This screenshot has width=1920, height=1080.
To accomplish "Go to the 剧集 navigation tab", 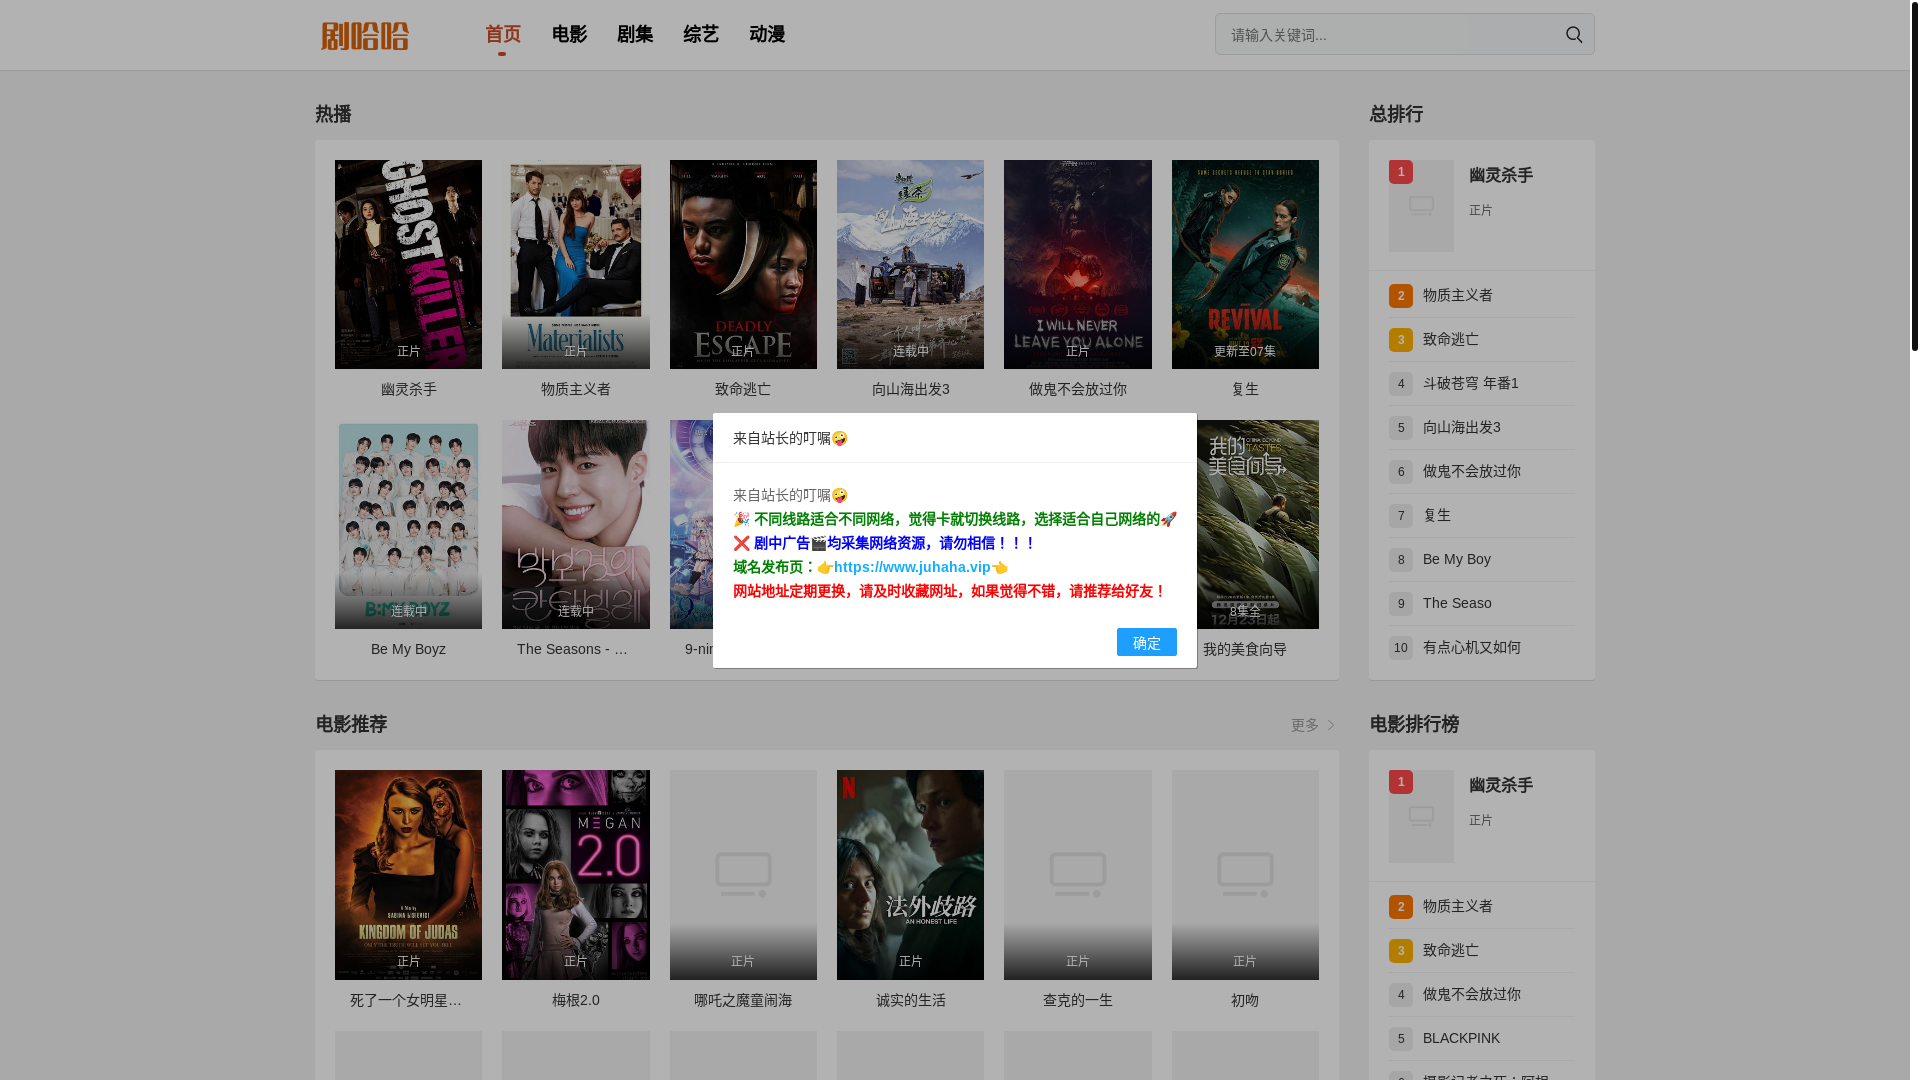I will coord(635,35).
